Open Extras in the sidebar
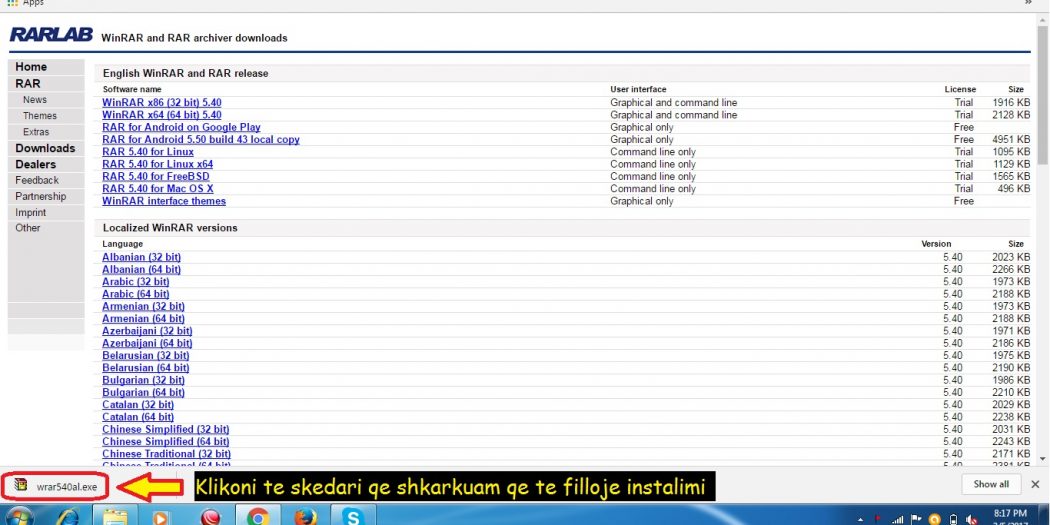The image size is (1050, 525). (35, 132)
